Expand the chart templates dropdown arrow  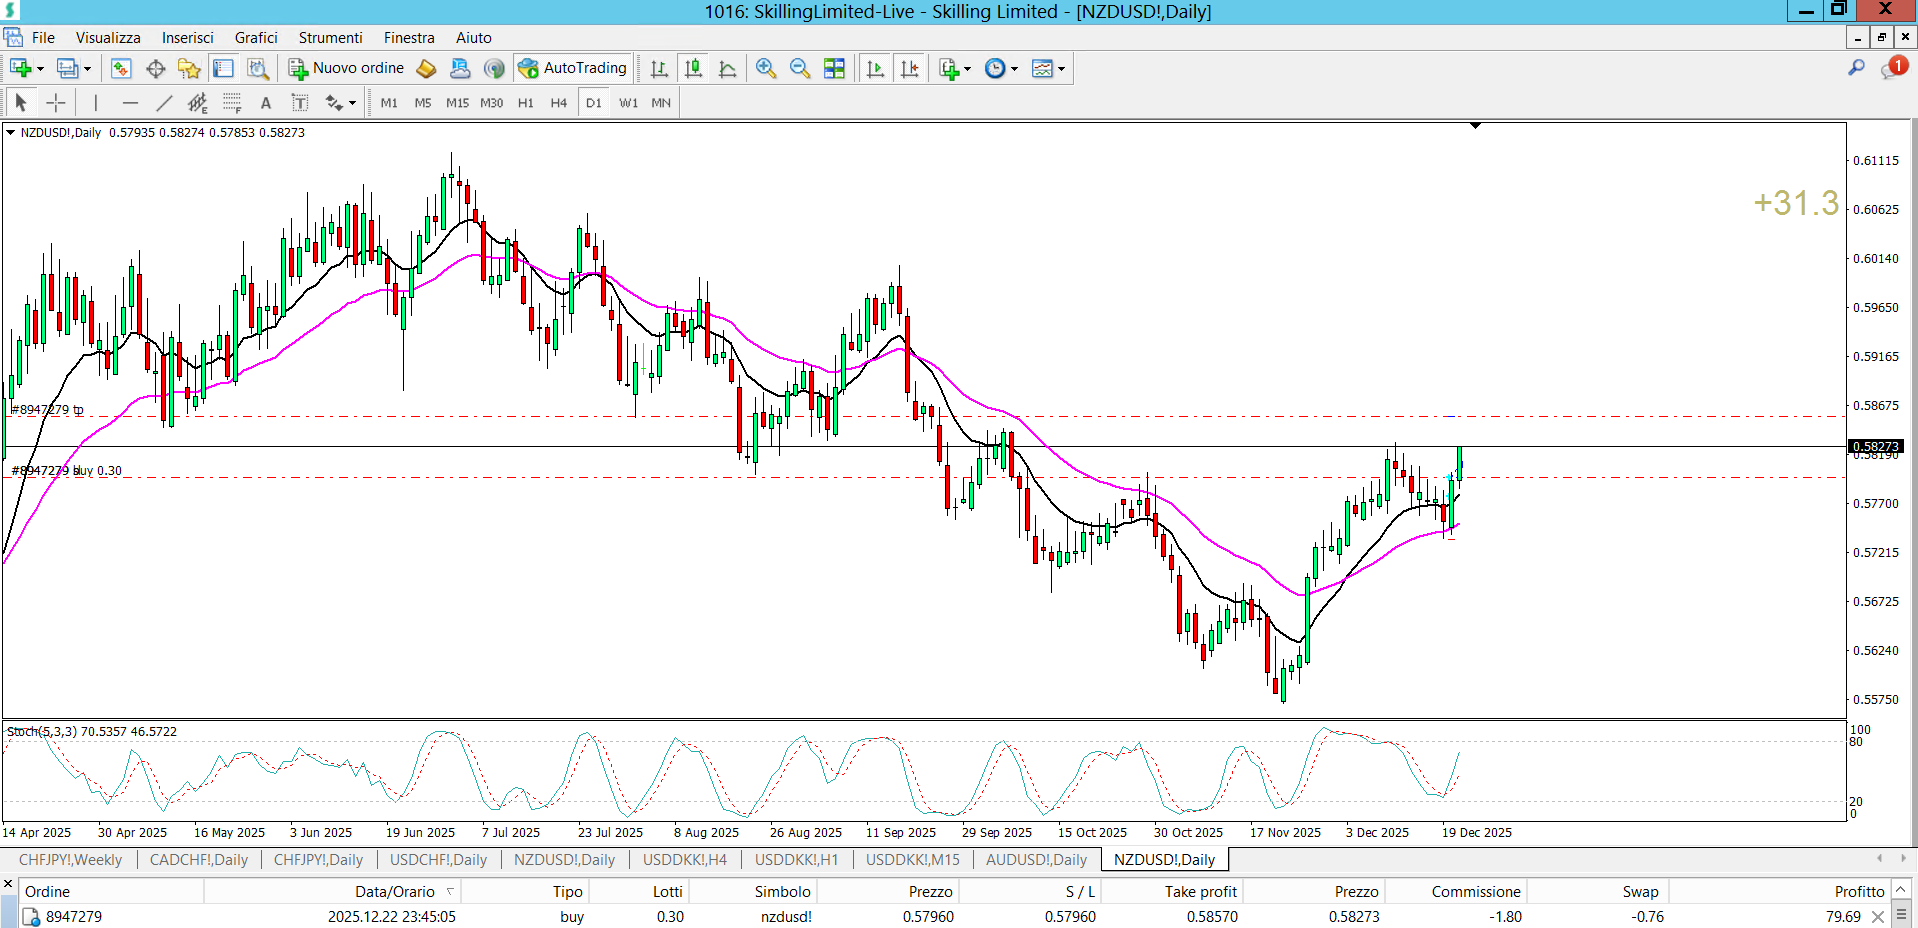[x=1061, y=69]
